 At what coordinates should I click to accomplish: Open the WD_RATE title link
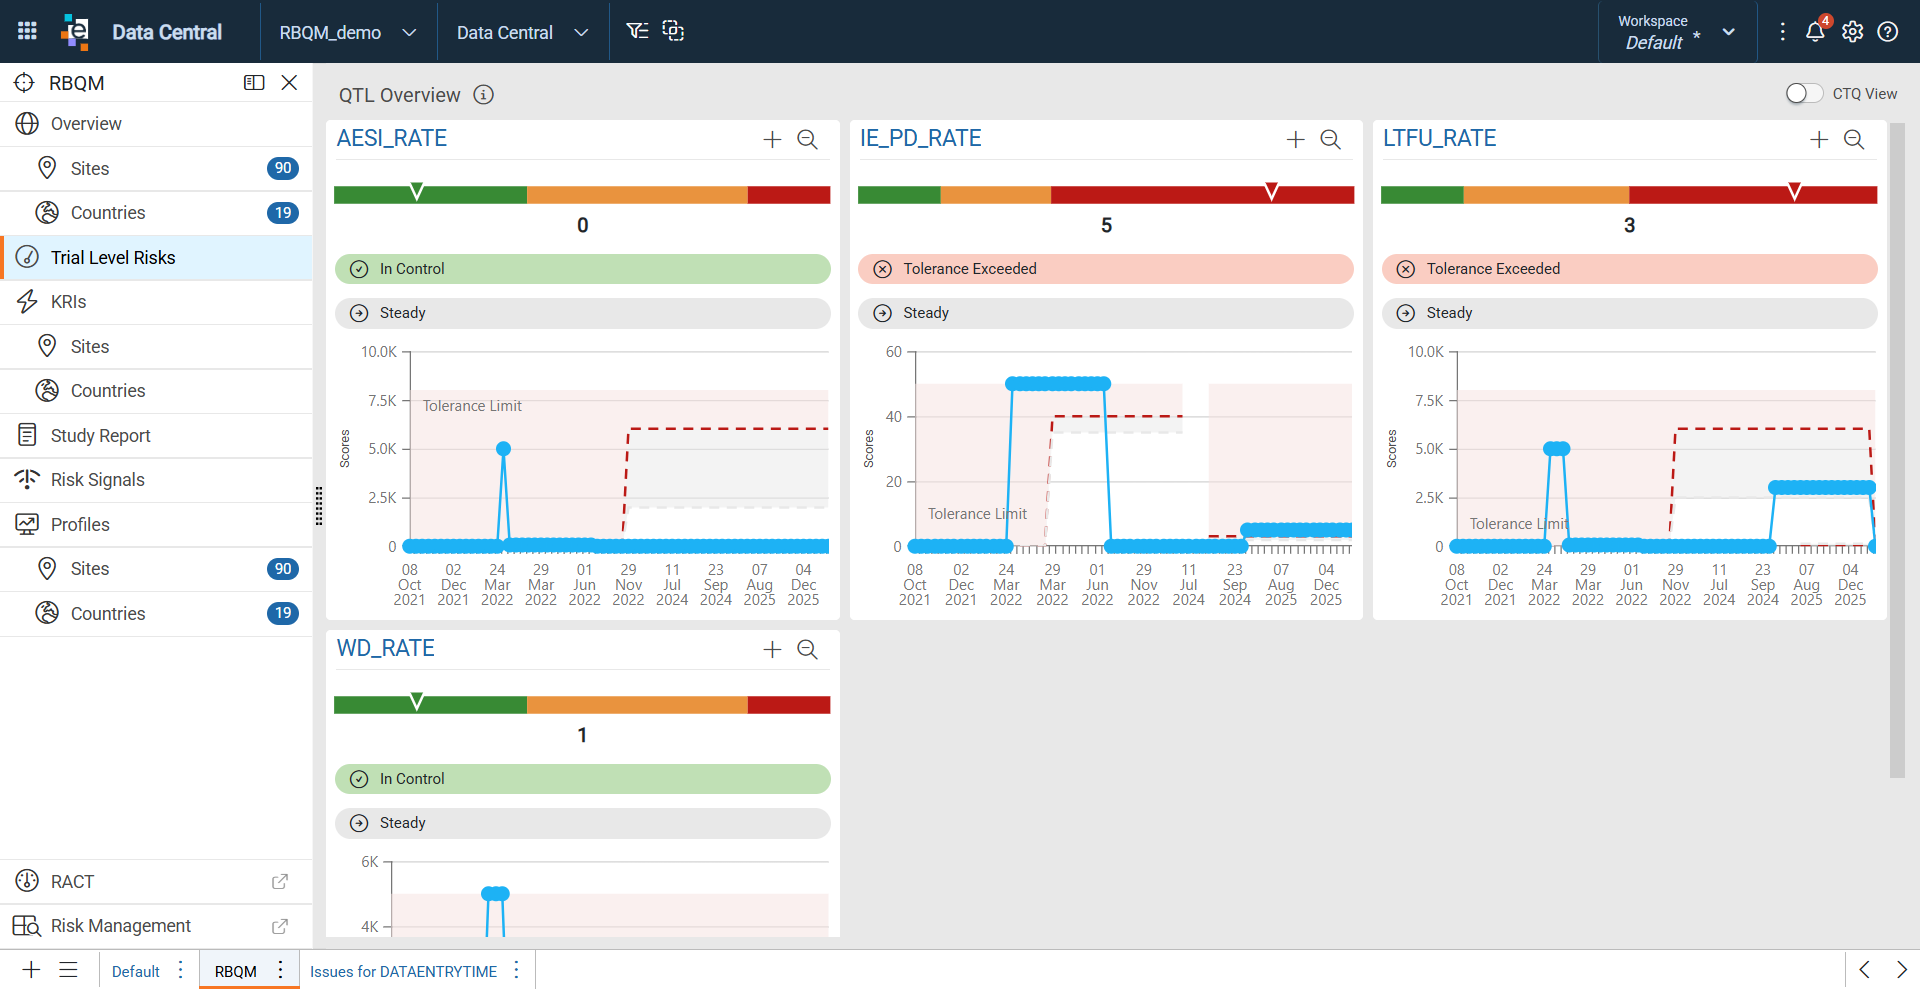pos(386,649)
